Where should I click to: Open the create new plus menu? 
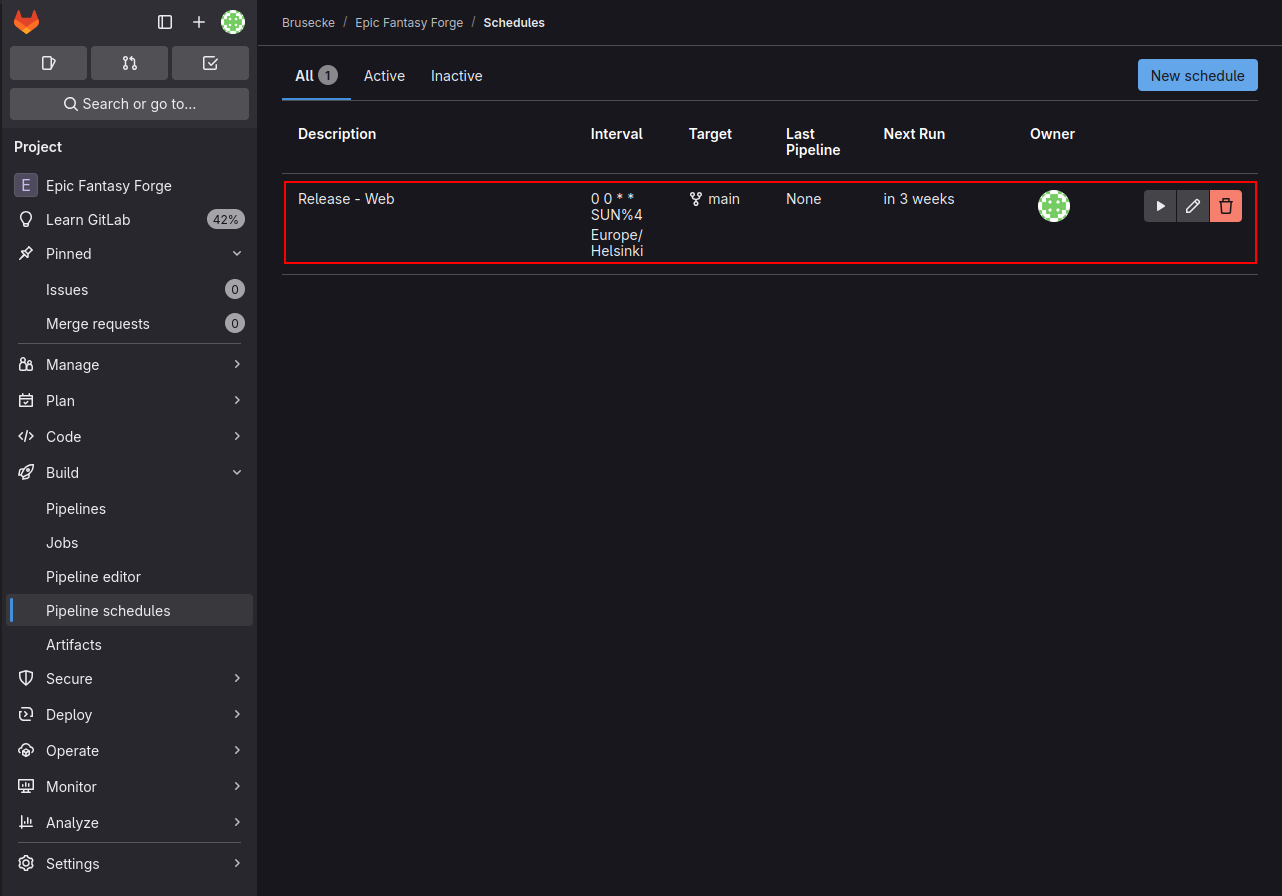[199, 22]
